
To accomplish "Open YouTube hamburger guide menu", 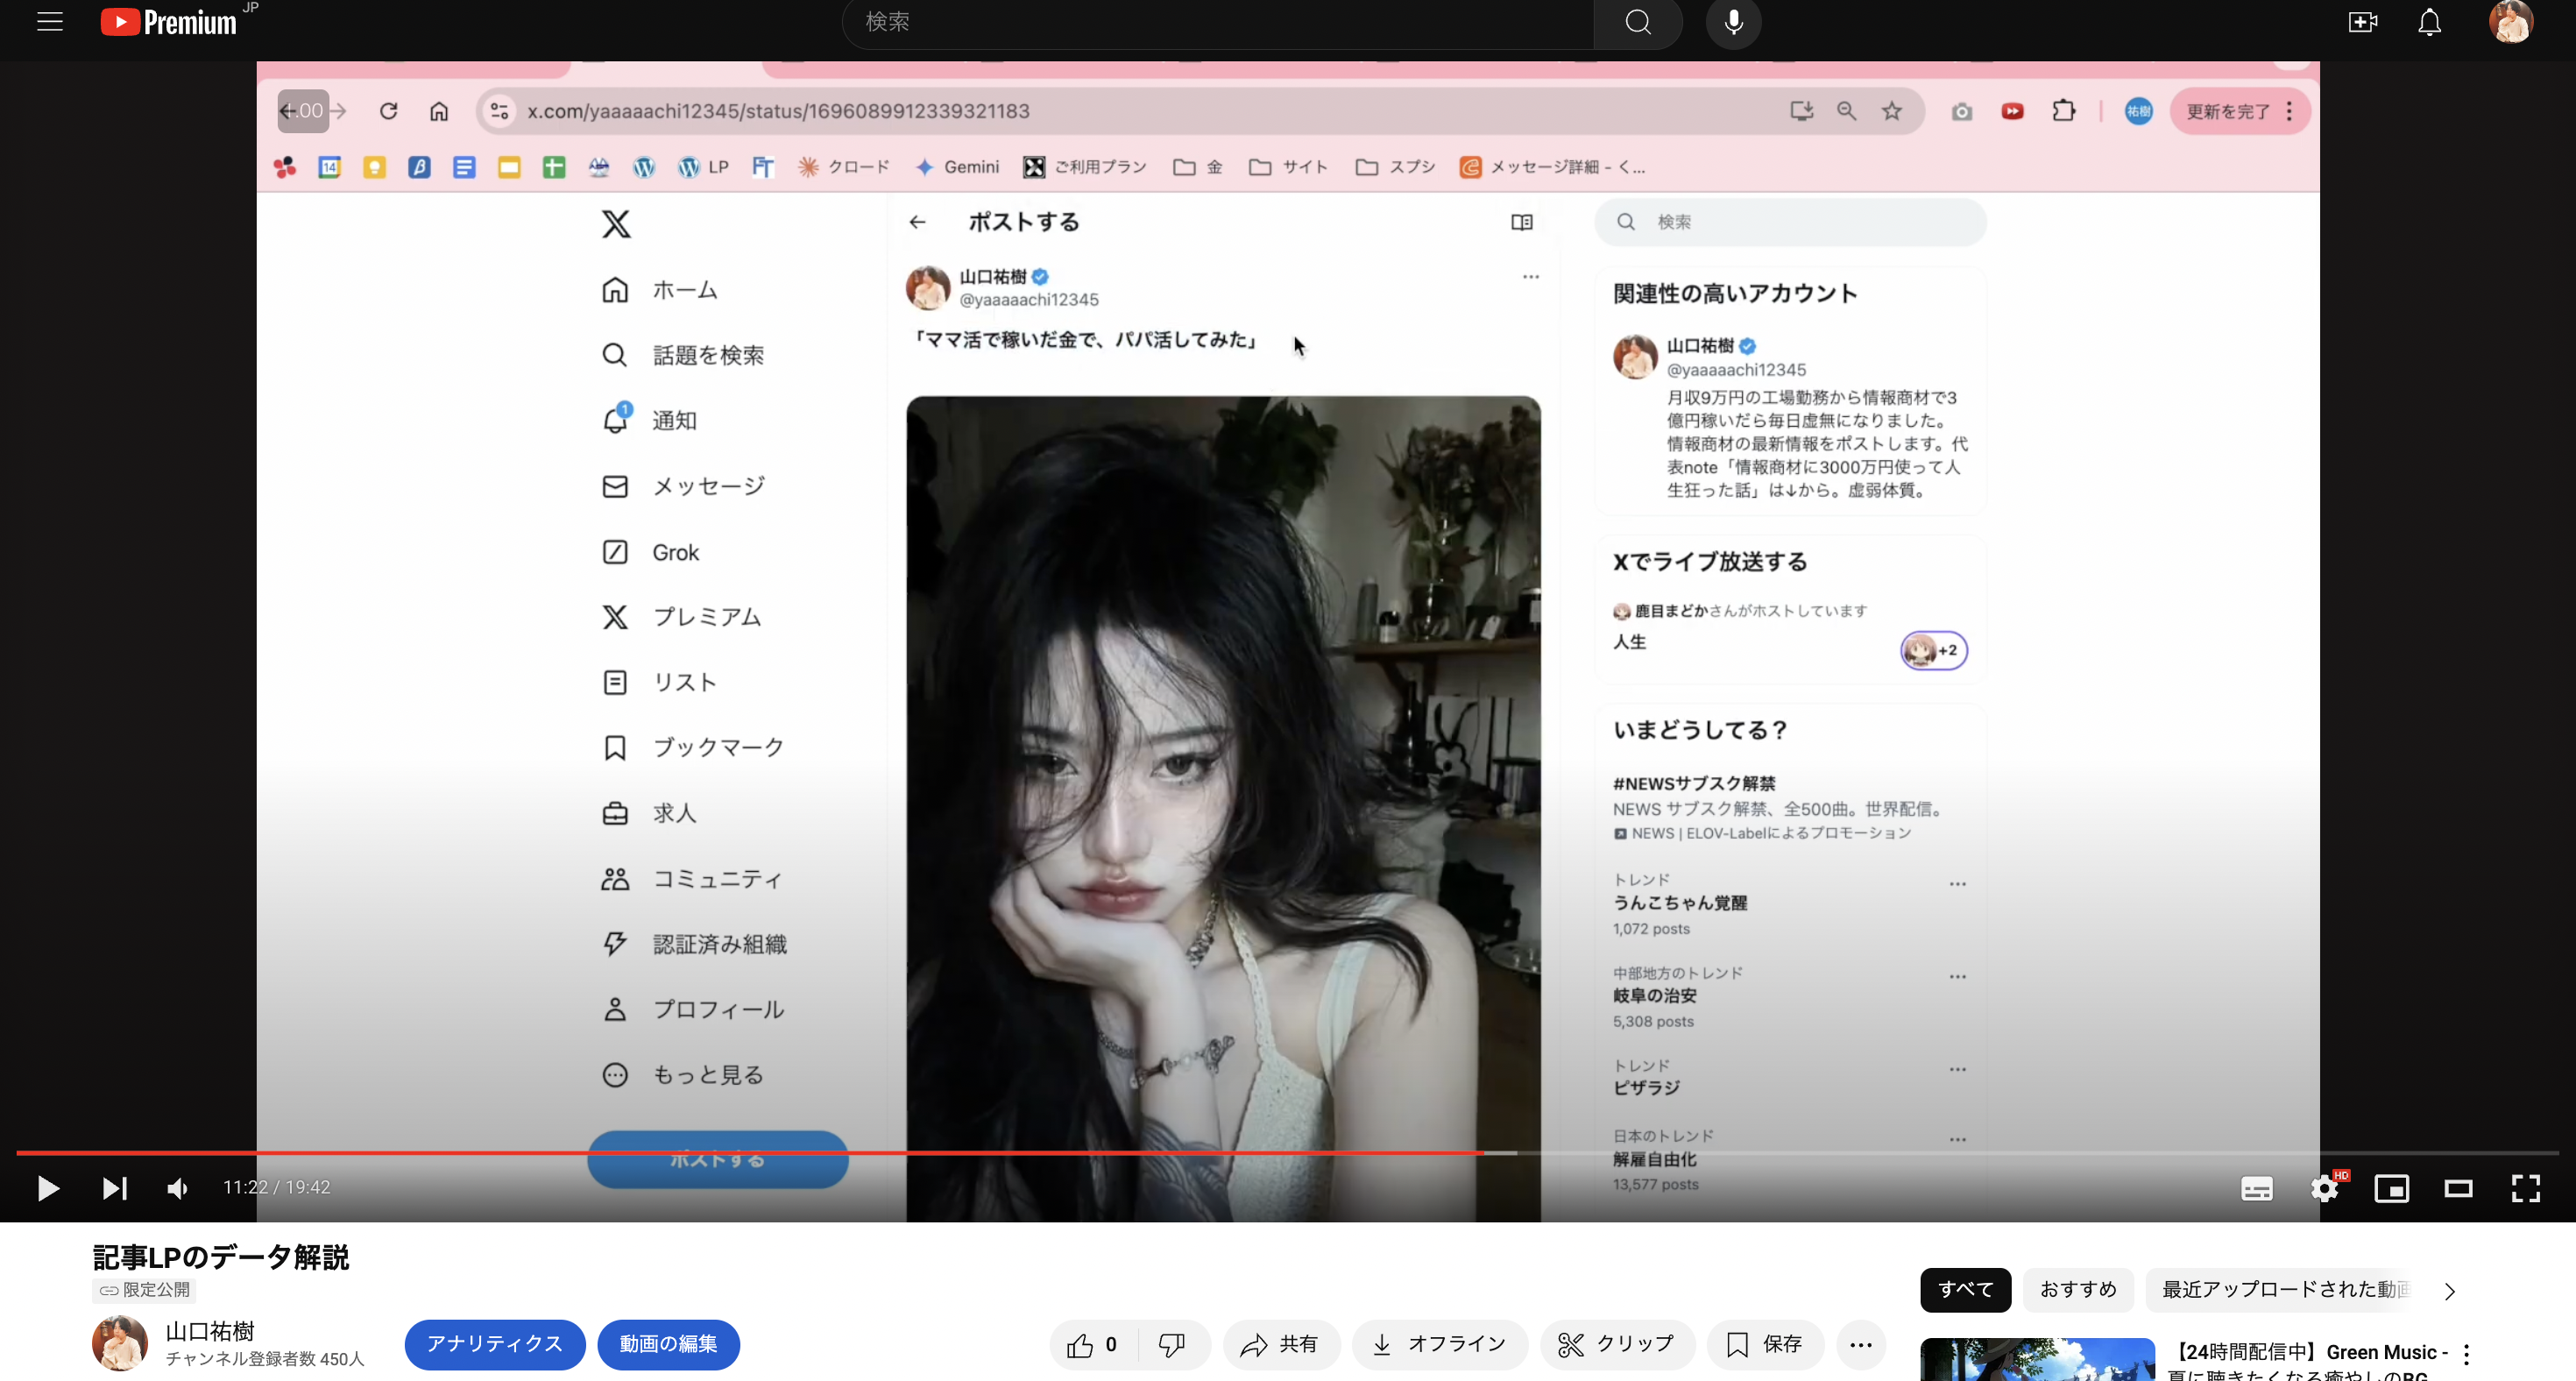I will point(50,22).
